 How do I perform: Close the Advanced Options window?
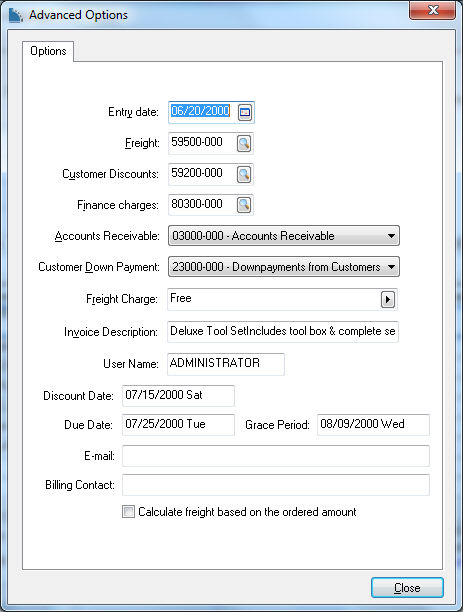pyautogui.click(x=433, y=10)
